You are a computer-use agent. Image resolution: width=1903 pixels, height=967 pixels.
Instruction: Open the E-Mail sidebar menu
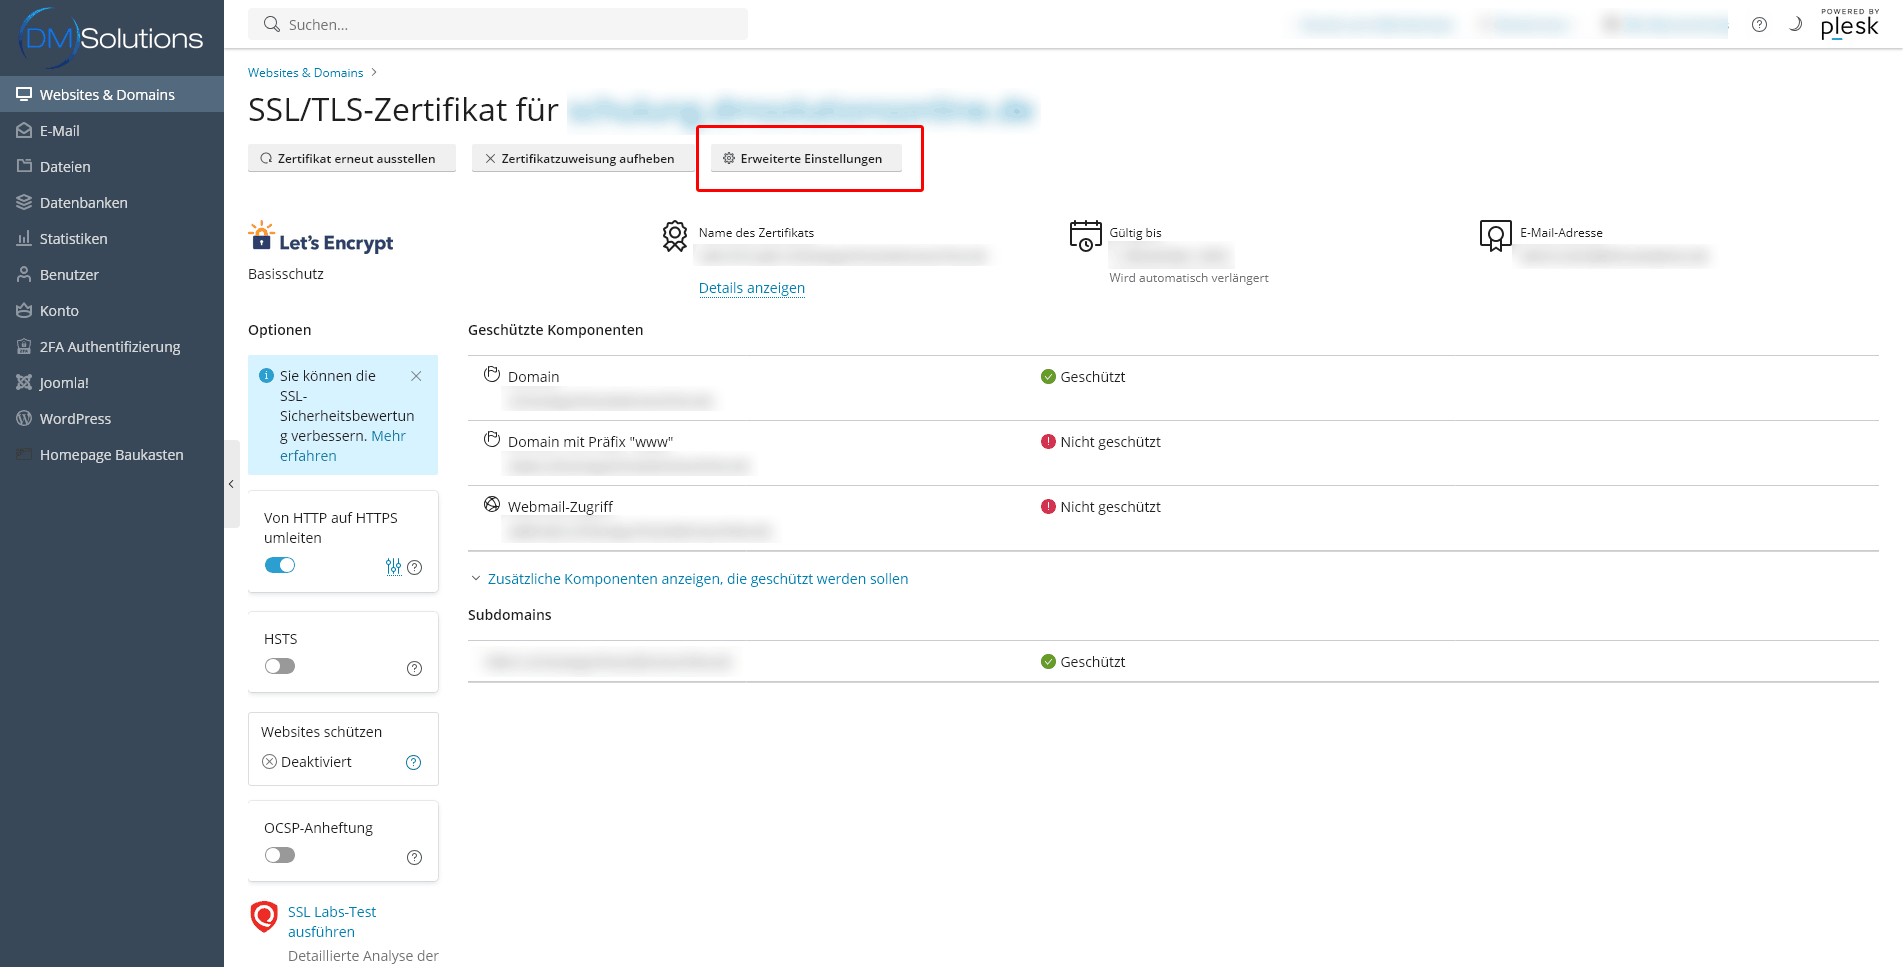coord(60,131)
